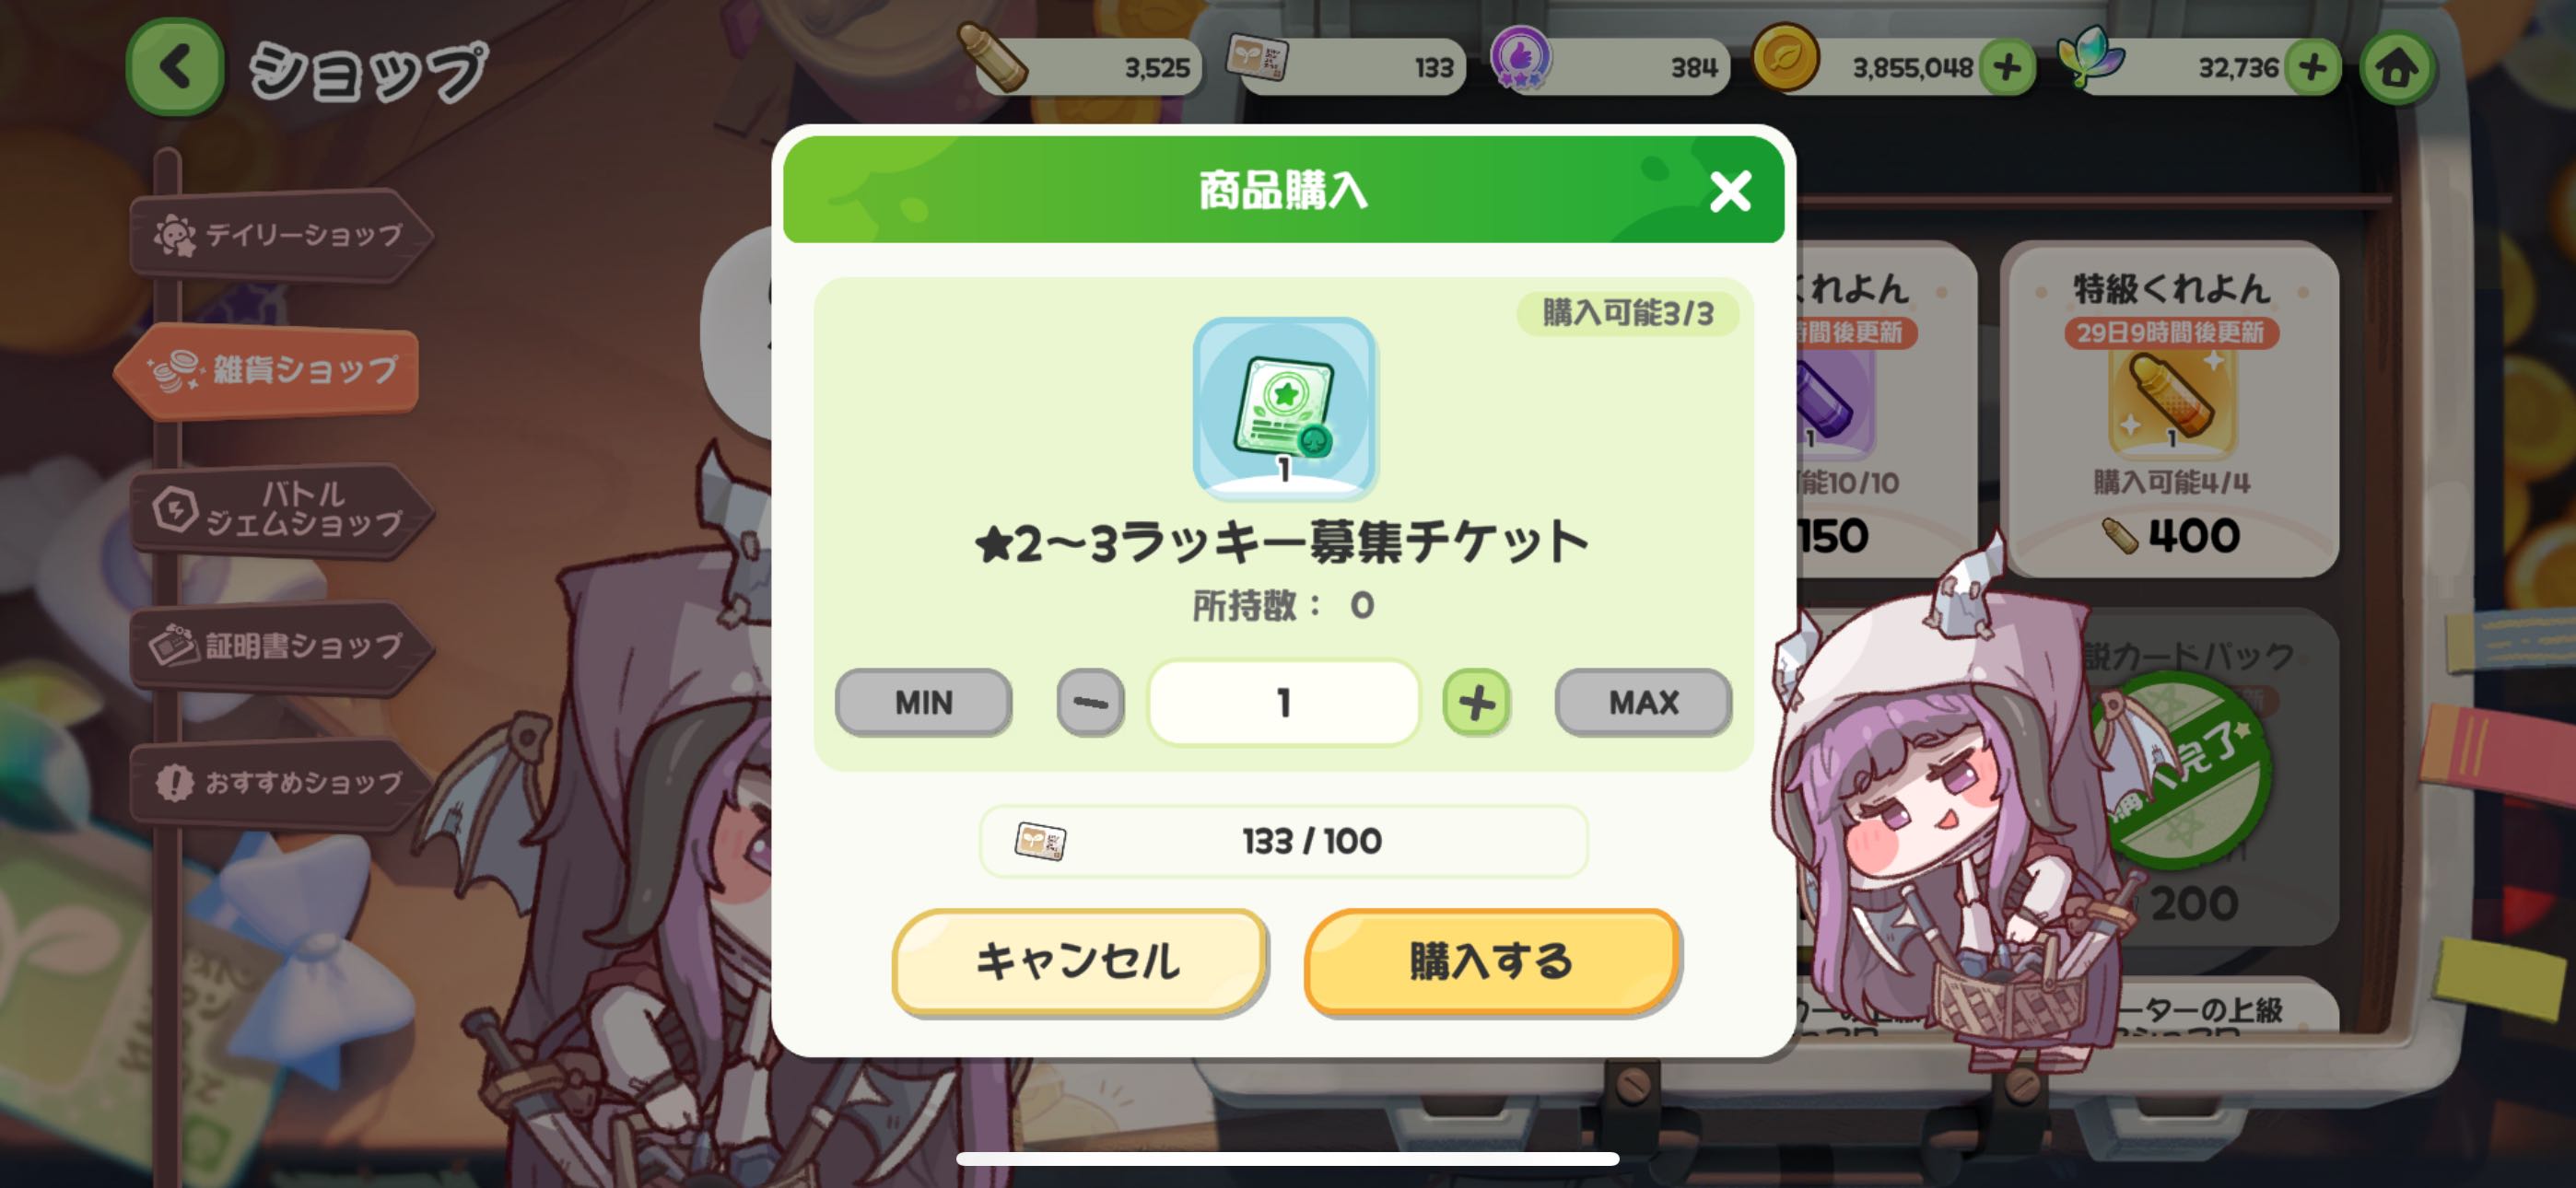The height and width of the screenshot is (1188, 2576).
Task: Set quantity to MAX
Action: click(x=1643, y=702)
